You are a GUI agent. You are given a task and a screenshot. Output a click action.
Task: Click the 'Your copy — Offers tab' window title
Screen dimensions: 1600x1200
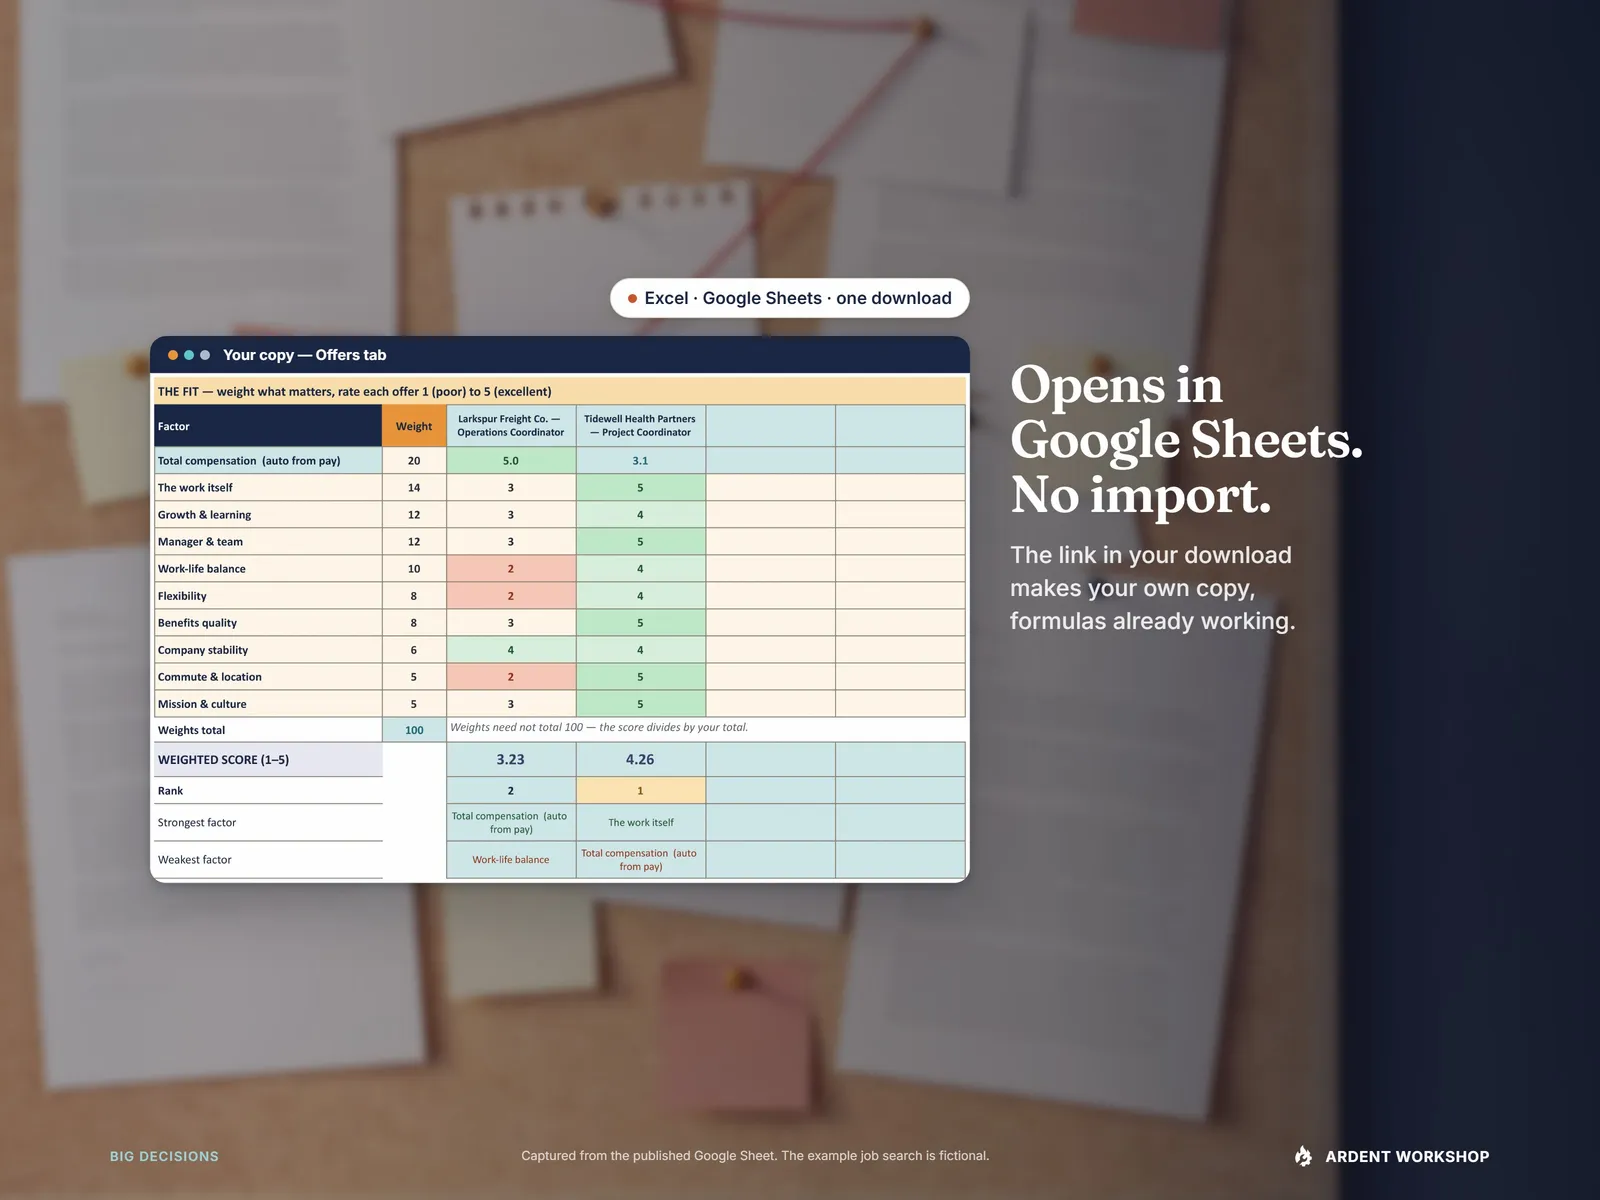tap(304, 355)
